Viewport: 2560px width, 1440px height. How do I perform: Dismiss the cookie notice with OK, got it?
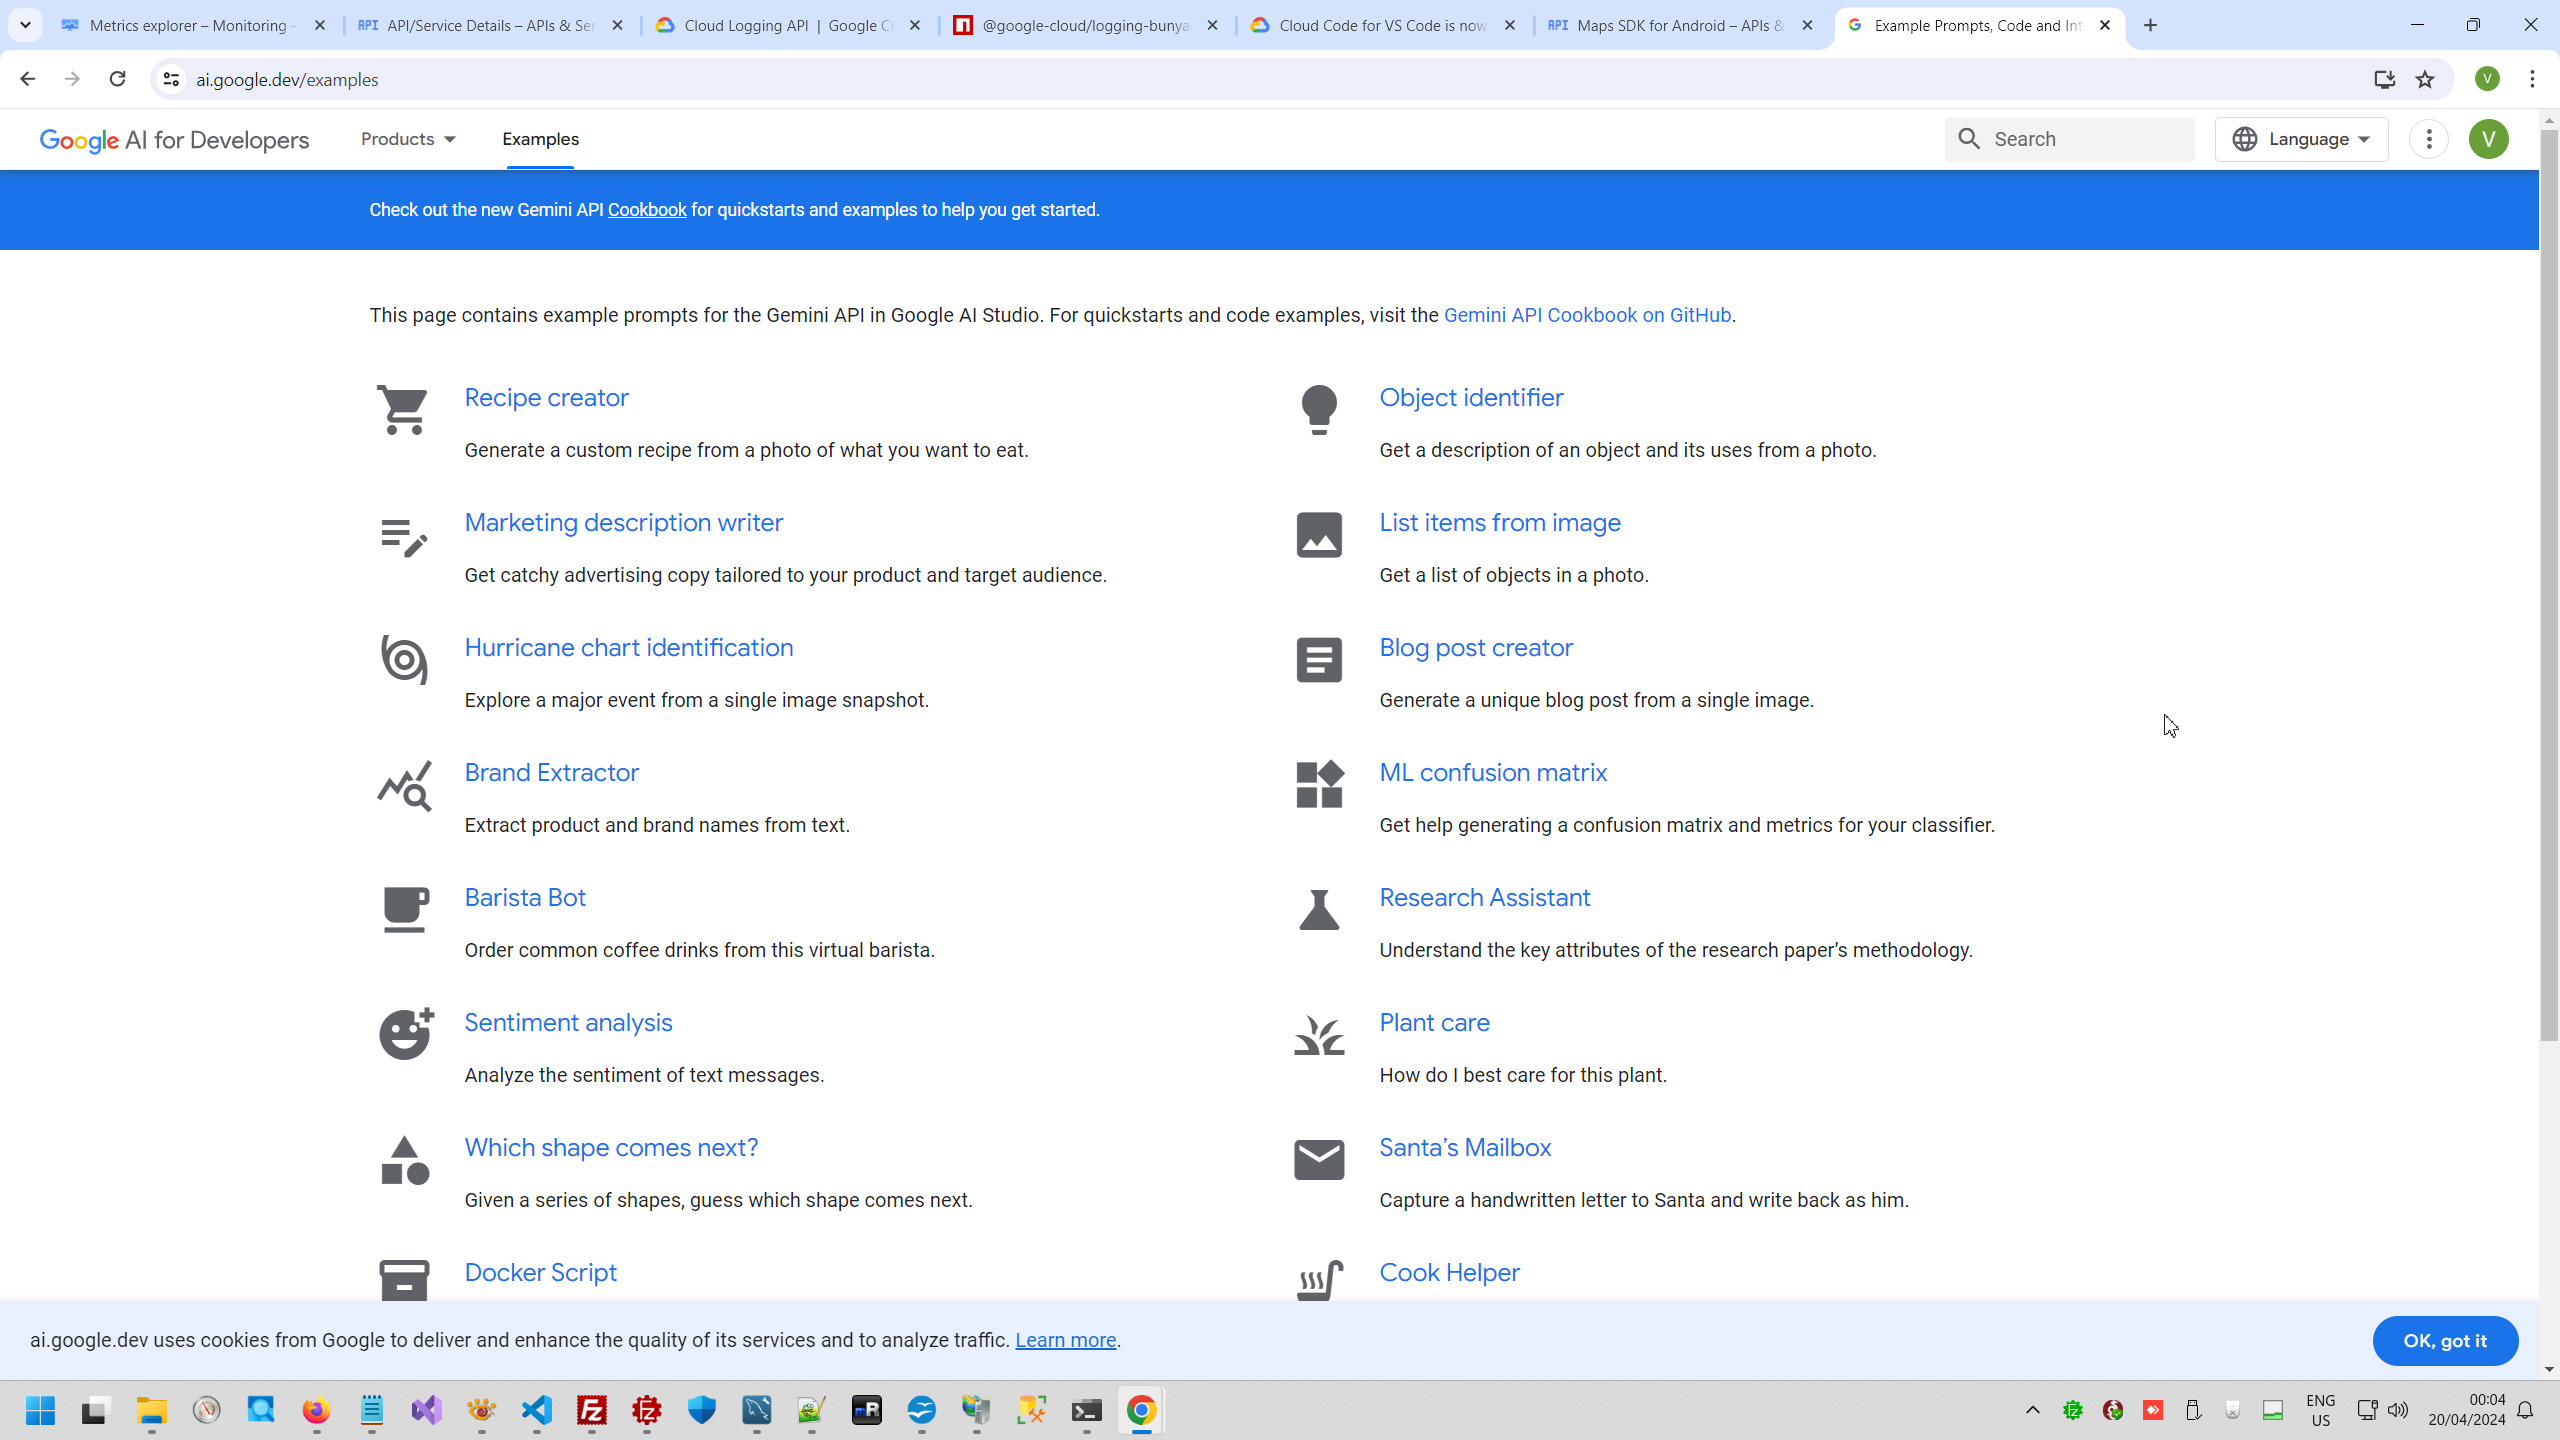point(2444,1340)
